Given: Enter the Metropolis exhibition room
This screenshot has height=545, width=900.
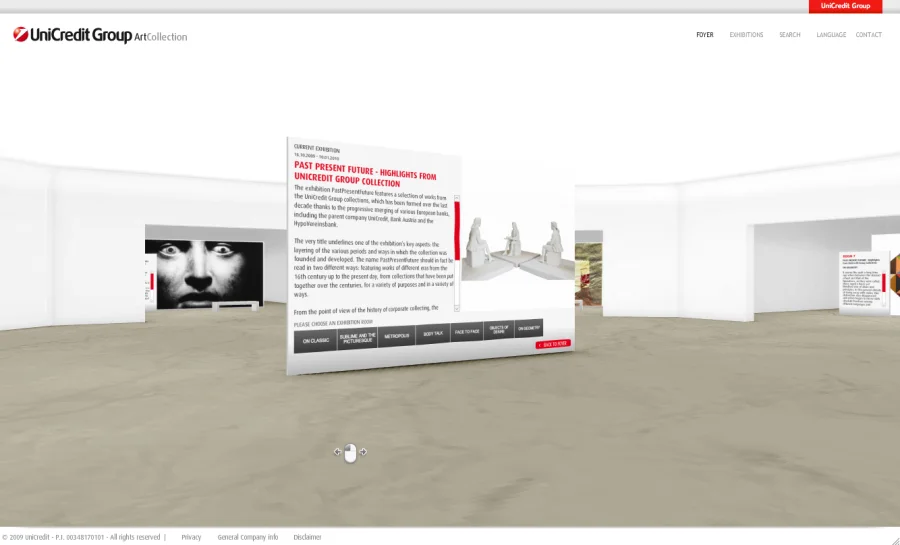Looking at the screenshot, I should pos(397,336).
